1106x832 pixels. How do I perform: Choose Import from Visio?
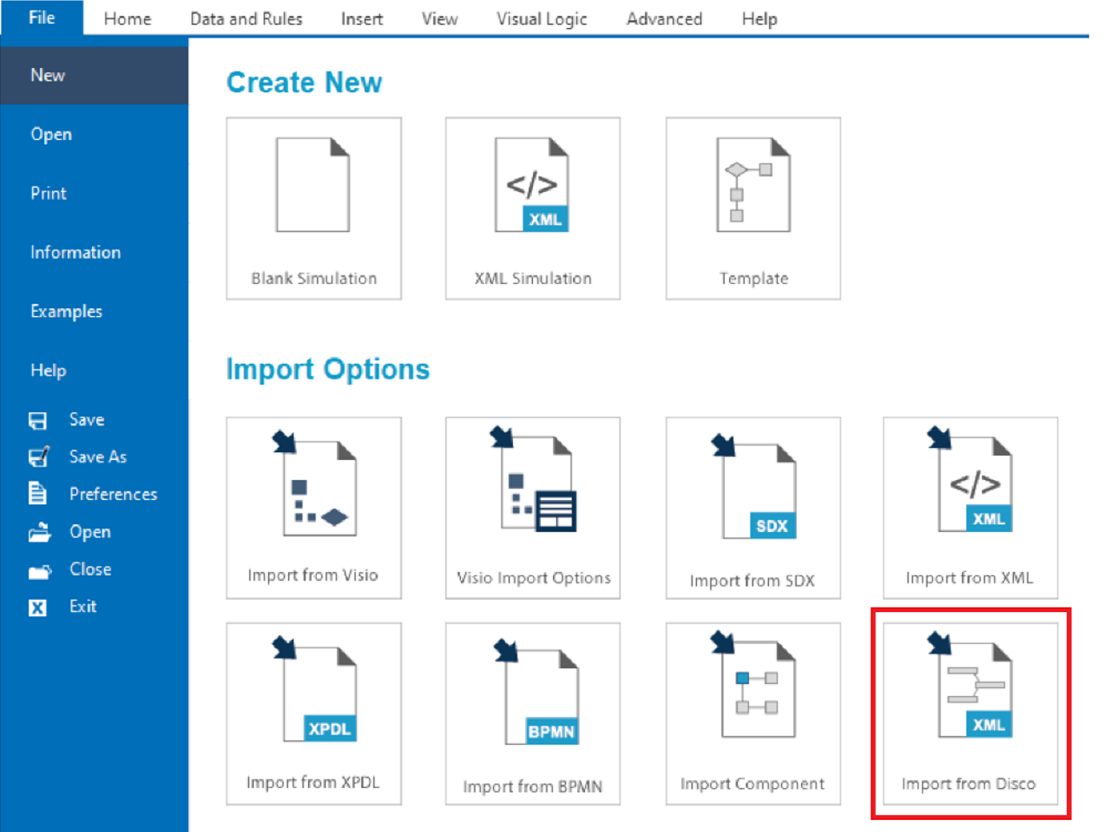tap(313, 508)
